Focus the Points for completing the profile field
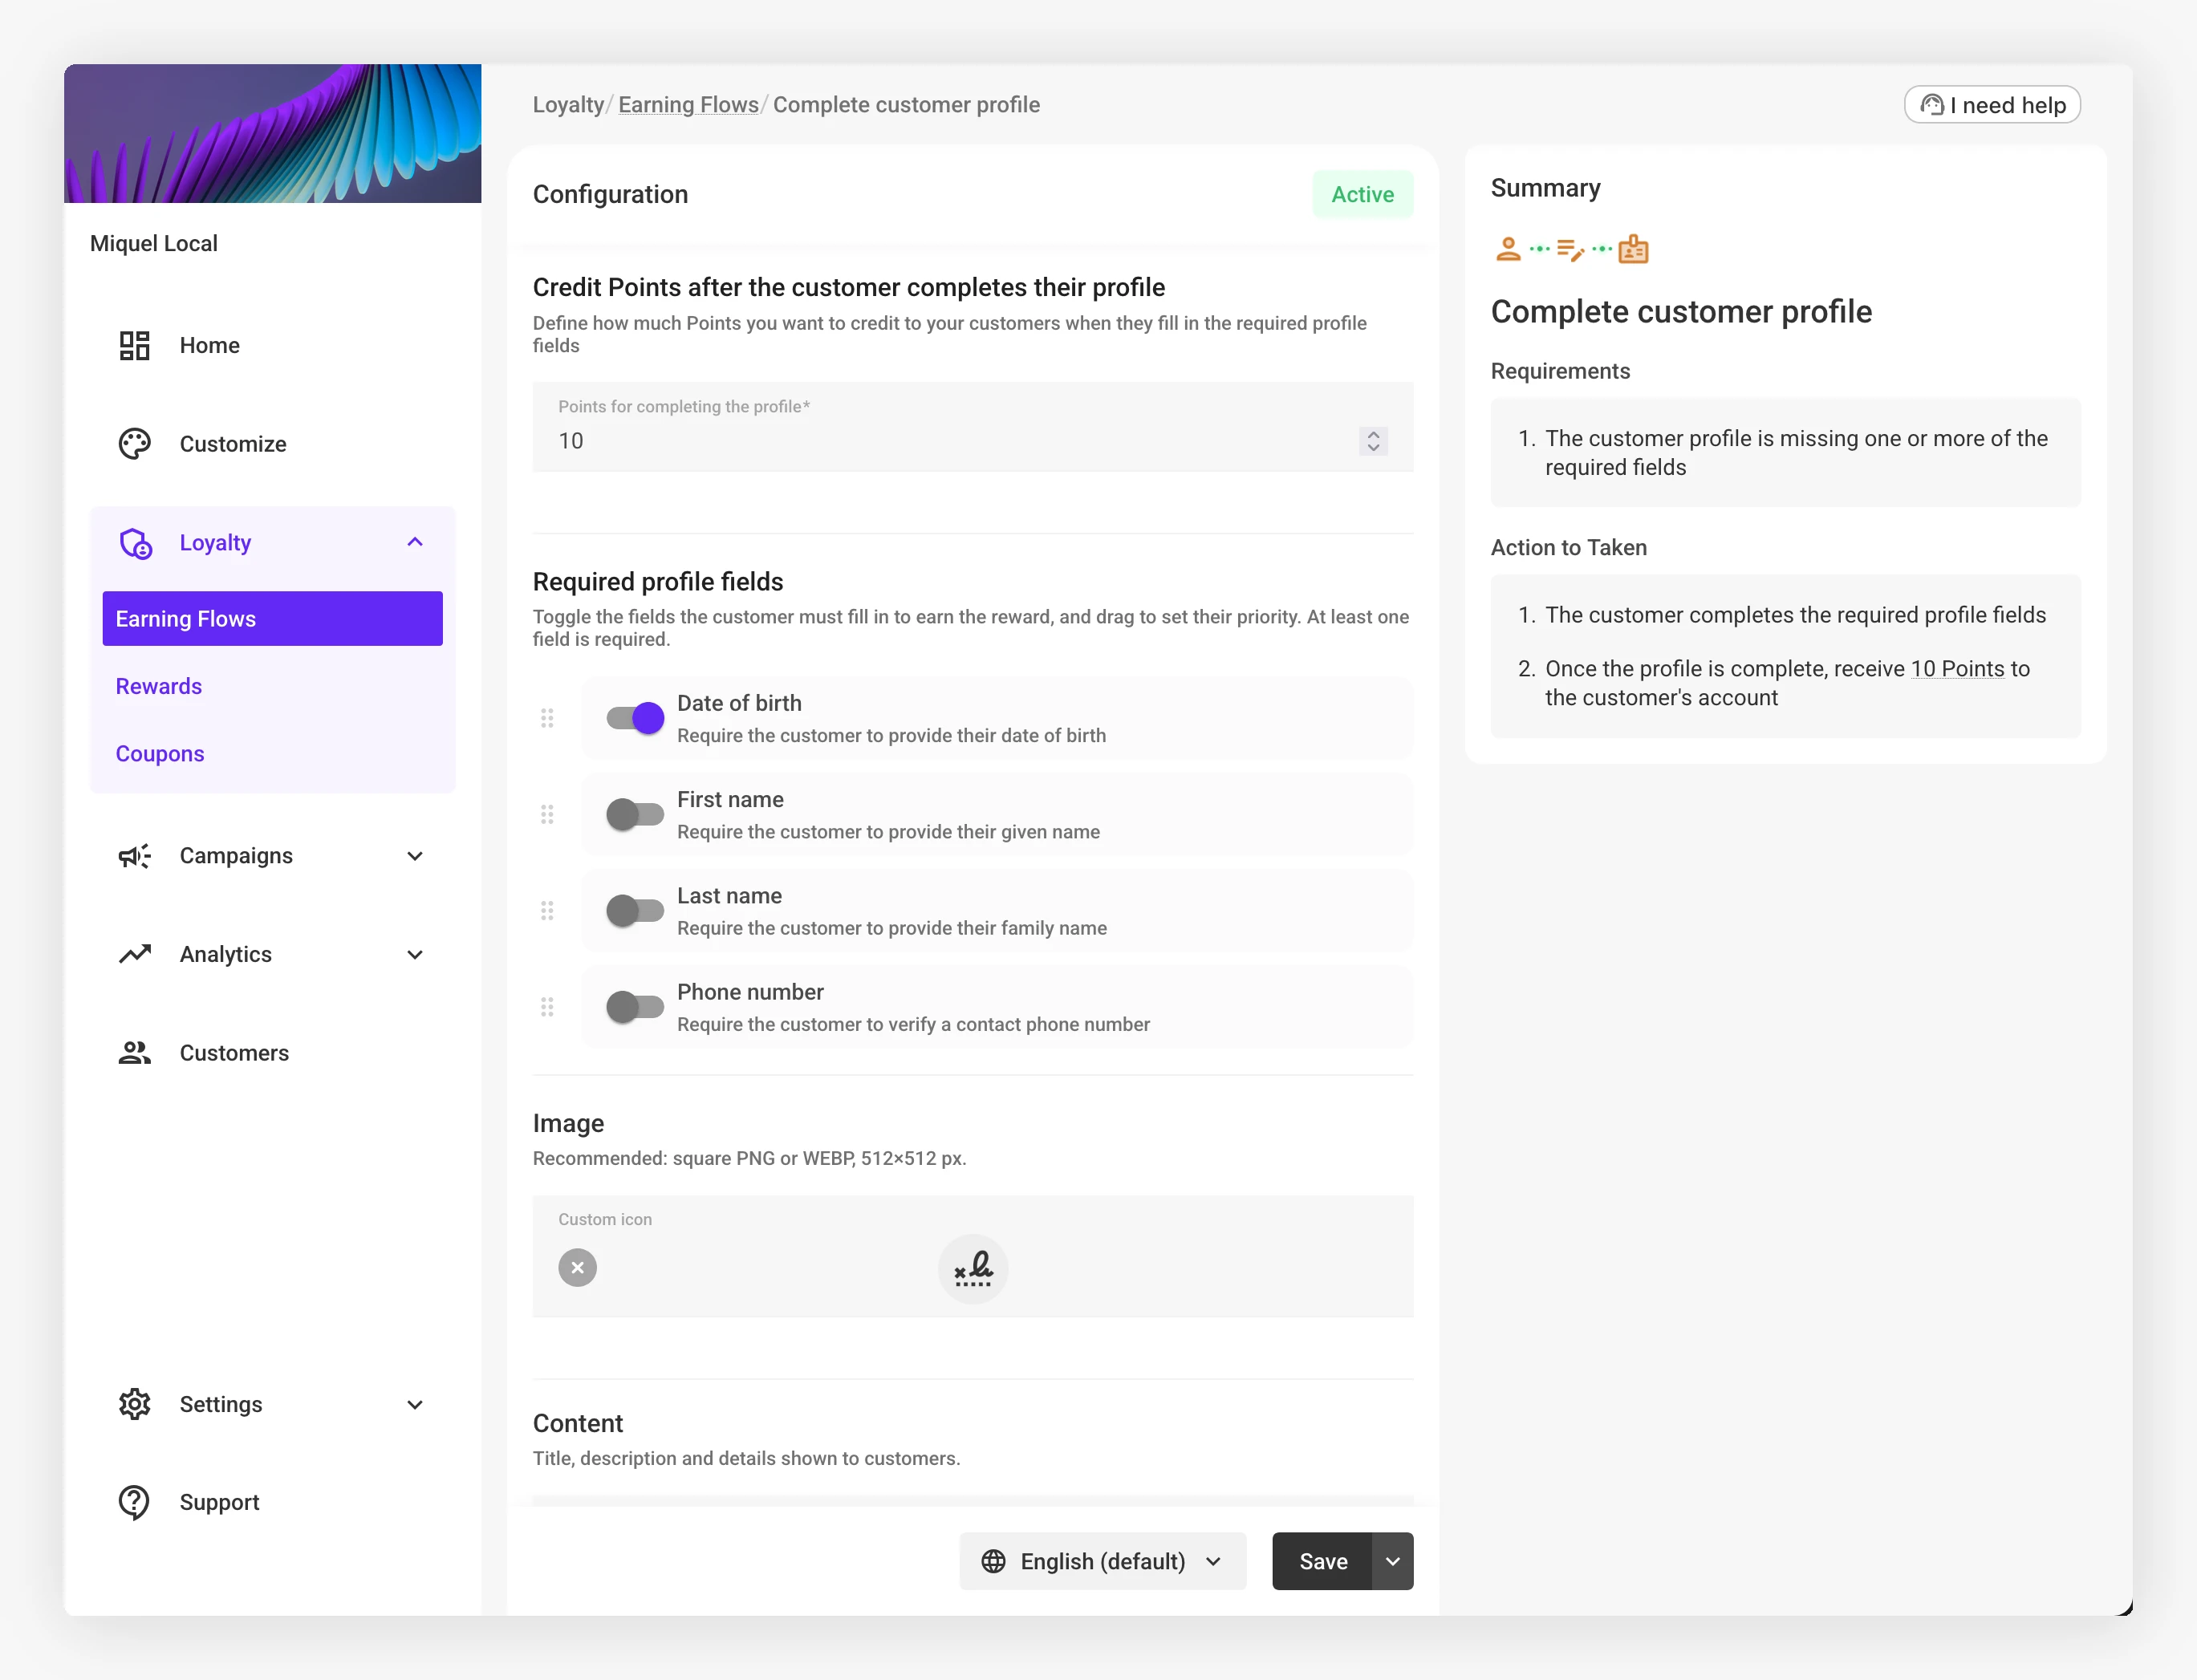This screenshot has width=2197, height=1680. [972, 427]
